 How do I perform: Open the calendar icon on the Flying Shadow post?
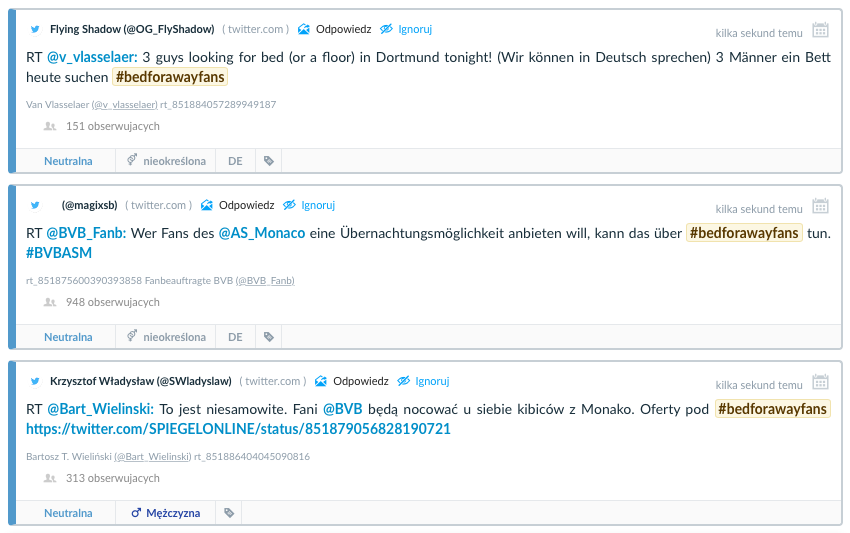click(x=820, y=30)
